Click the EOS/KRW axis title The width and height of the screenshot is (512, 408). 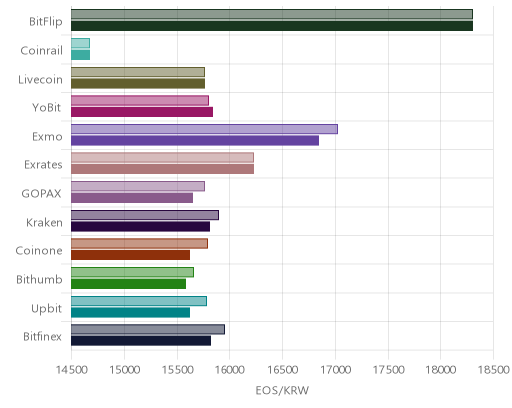coord(282,390)
